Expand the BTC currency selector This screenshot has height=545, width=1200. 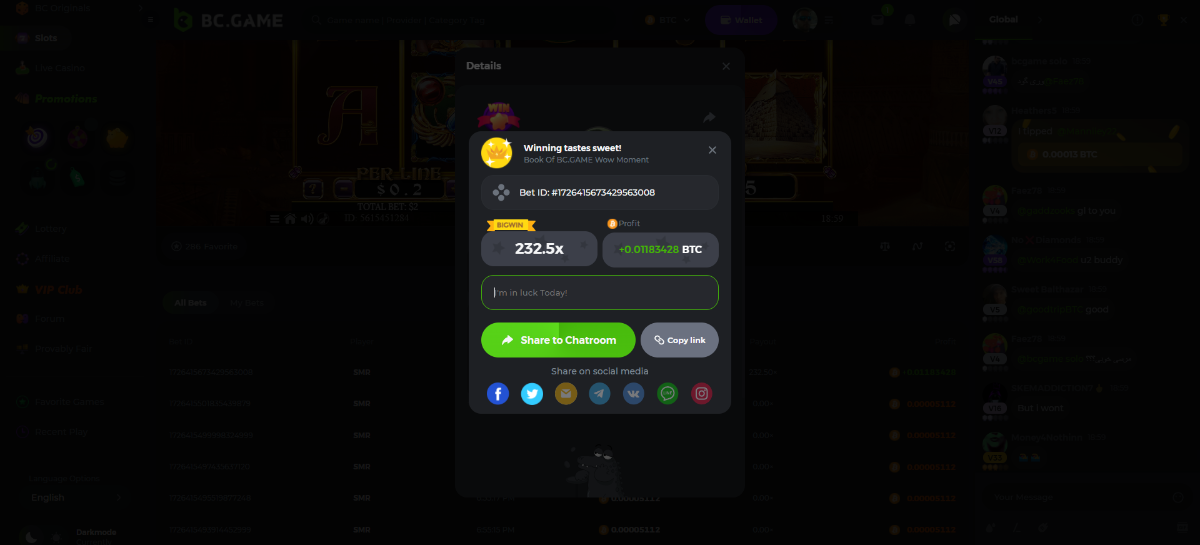(668, 20)
